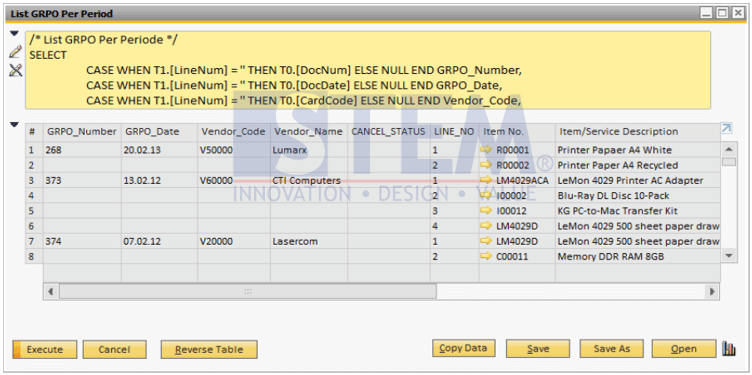Click the Copy Data button
The height and width of the screenshot is (375, 752).
click(x=463, y=348)
